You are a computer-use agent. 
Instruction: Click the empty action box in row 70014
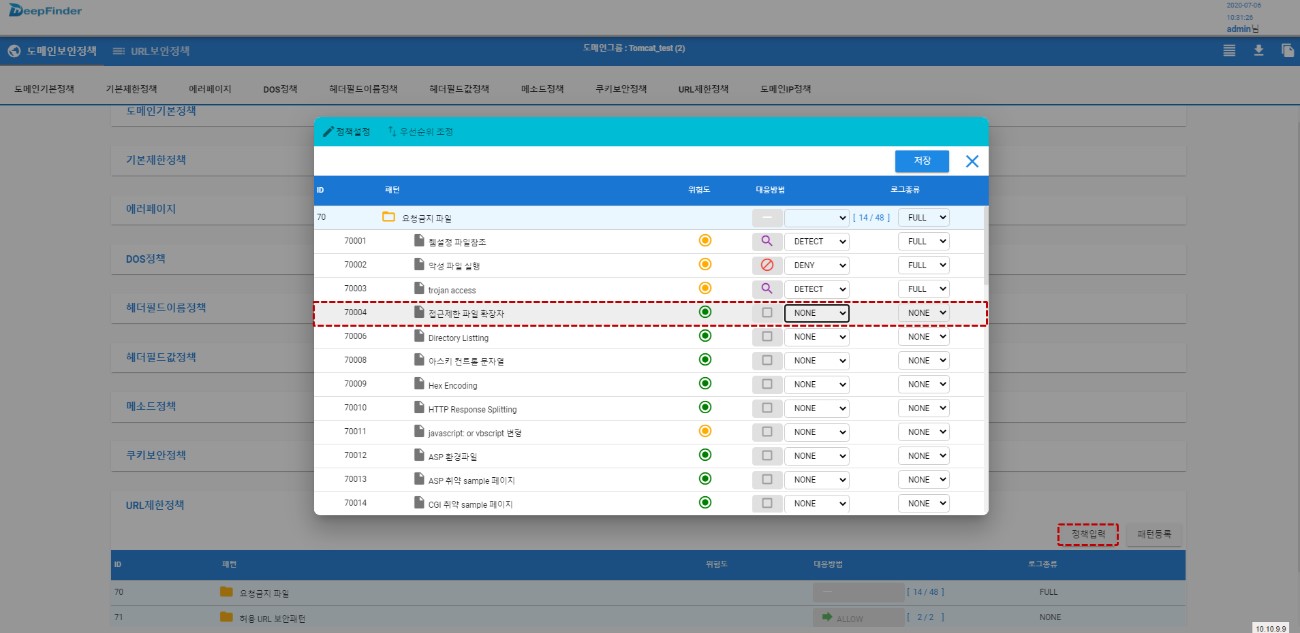tap(767, 503)
